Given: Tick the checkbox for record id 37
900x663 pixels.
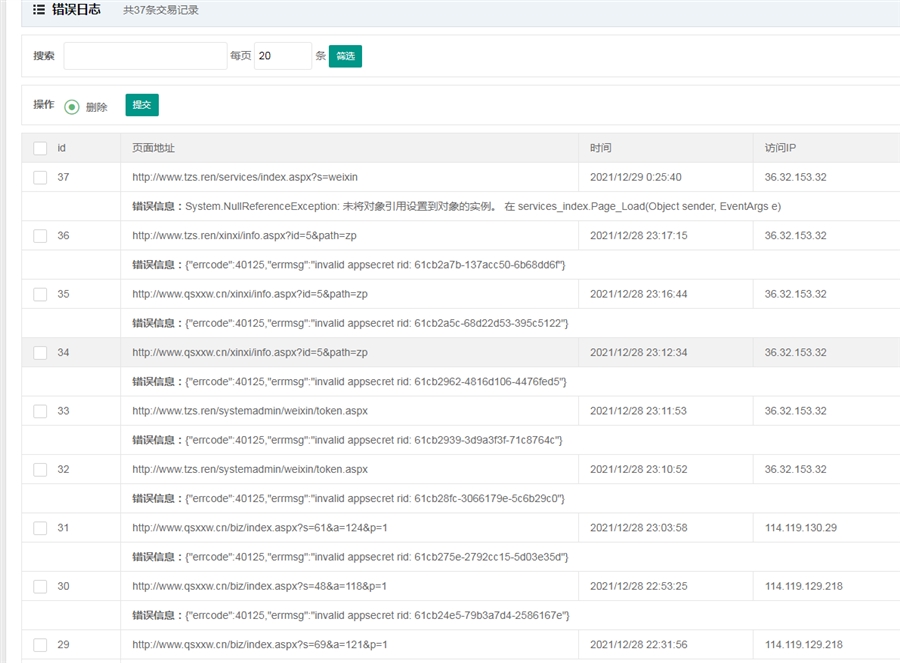Looking at the screenshot, I should click(x=40, y=177).
